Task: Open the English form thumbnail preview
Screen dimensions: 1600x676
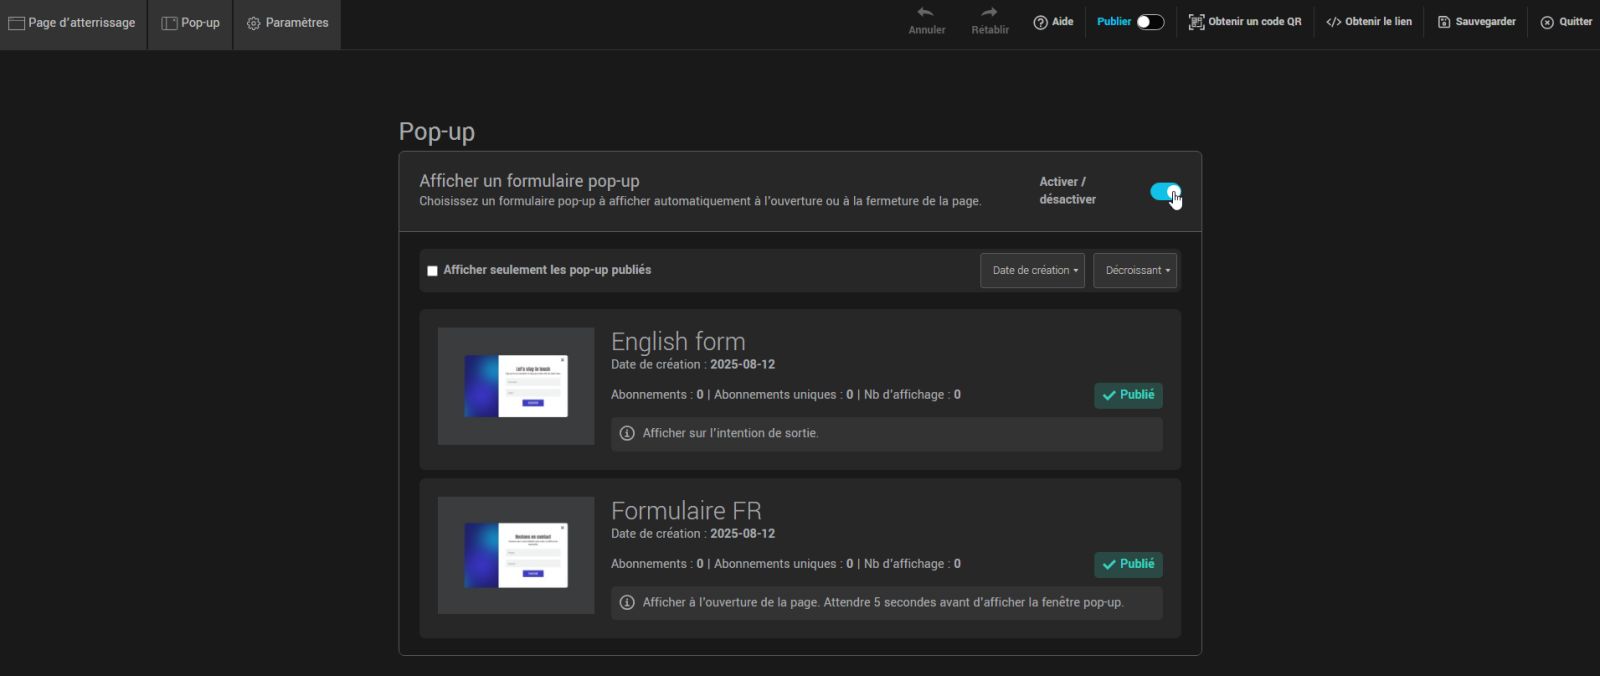Action: 516,386
